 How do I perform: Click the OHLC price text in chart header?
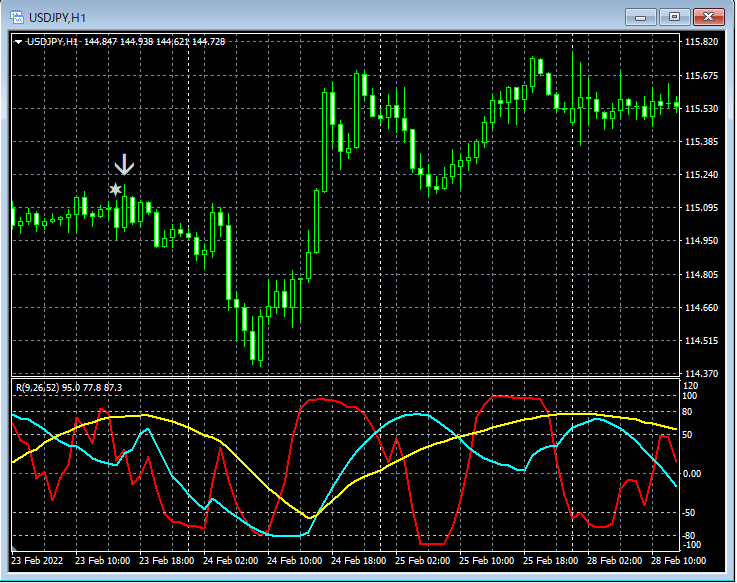[x=154, y=42]
